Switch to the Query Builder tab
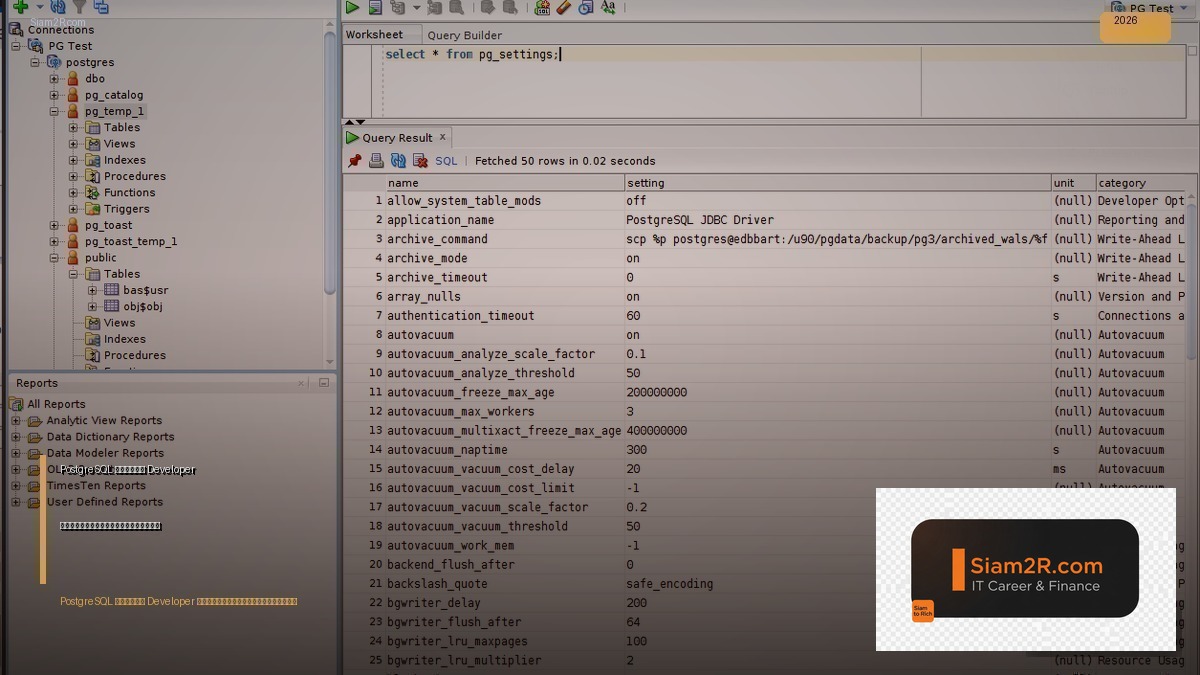Image resolution: width=1200 pixels, height=675 pixels. (x=464, y=35)
